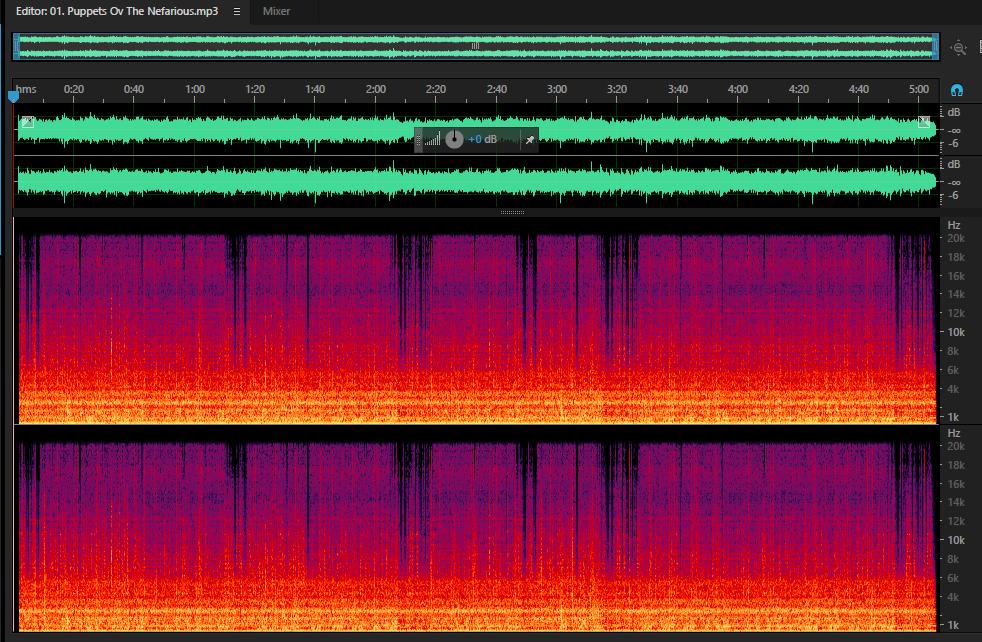Click the bottom spectrogram Hz scale label

tap(954, 433)
